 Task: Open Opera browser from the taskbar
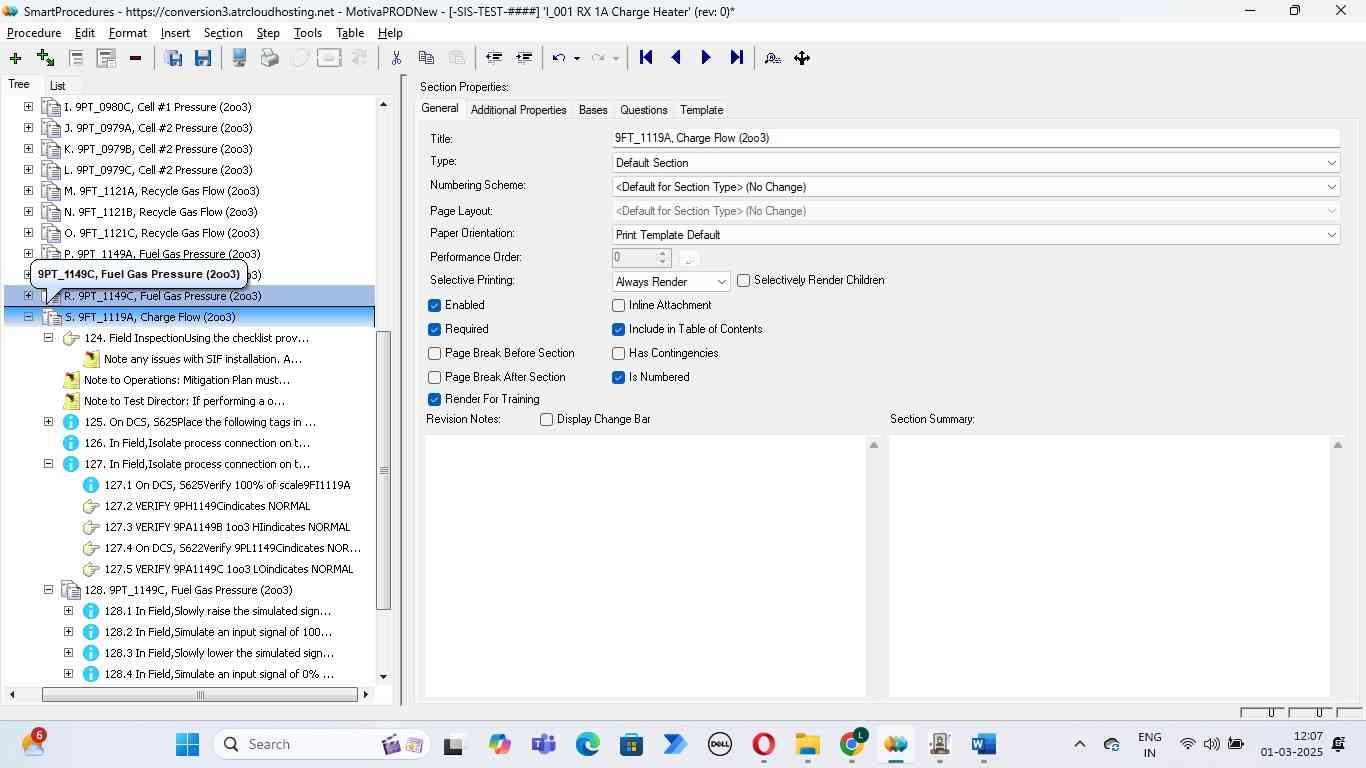click(x=763, y=745)
